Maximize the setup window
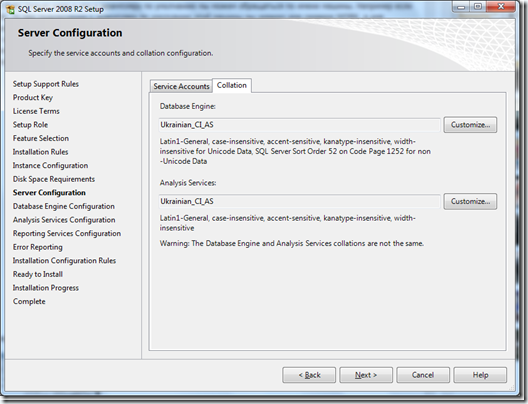This screenshot has height=404, width=528. [478, 7]
